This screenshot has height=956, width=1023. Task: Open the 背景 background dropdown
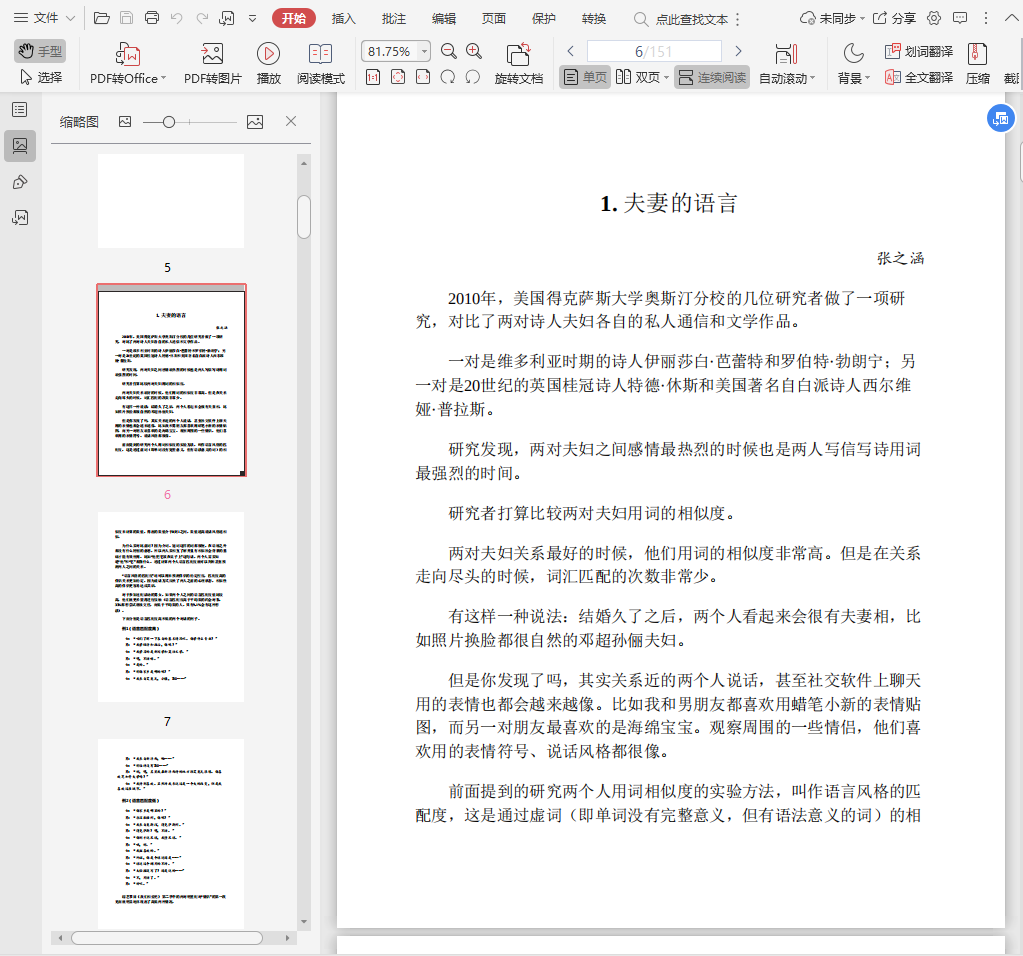point(853,63)
